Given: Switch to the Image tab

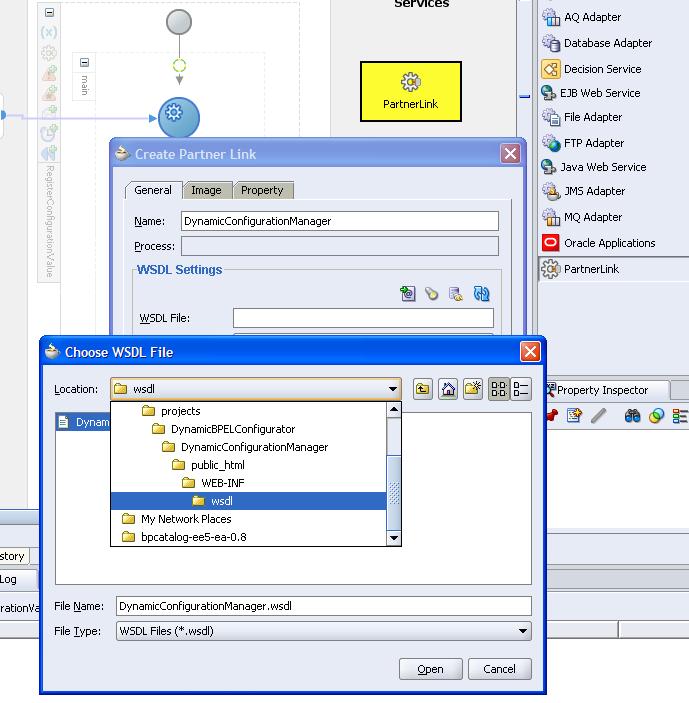Looking at the screenshot, I should [206, 190].
